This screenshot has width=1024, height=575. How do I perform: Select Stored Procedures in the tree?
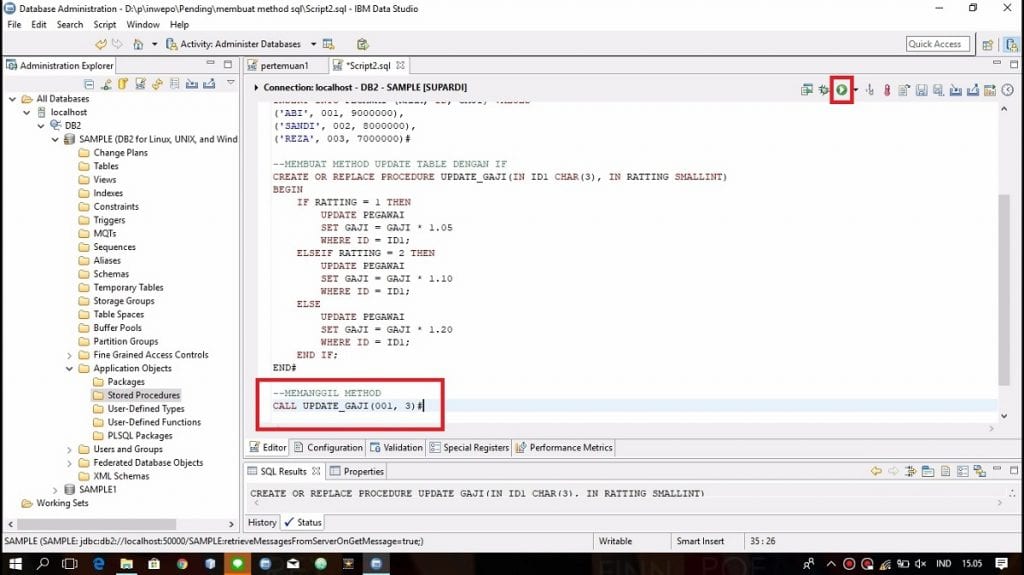[143, 395]
